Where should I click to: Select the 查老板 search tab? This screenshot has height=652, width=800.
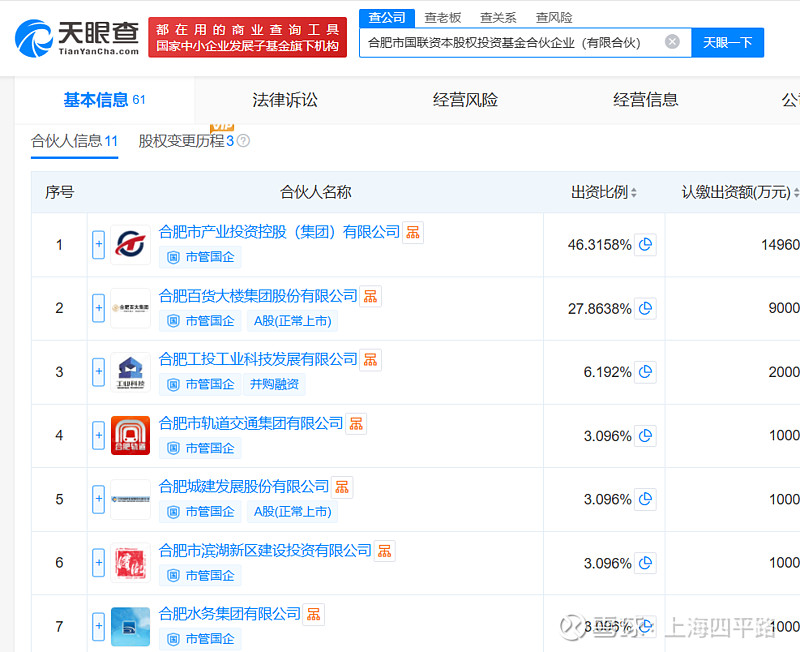click(x=442, y=18)
